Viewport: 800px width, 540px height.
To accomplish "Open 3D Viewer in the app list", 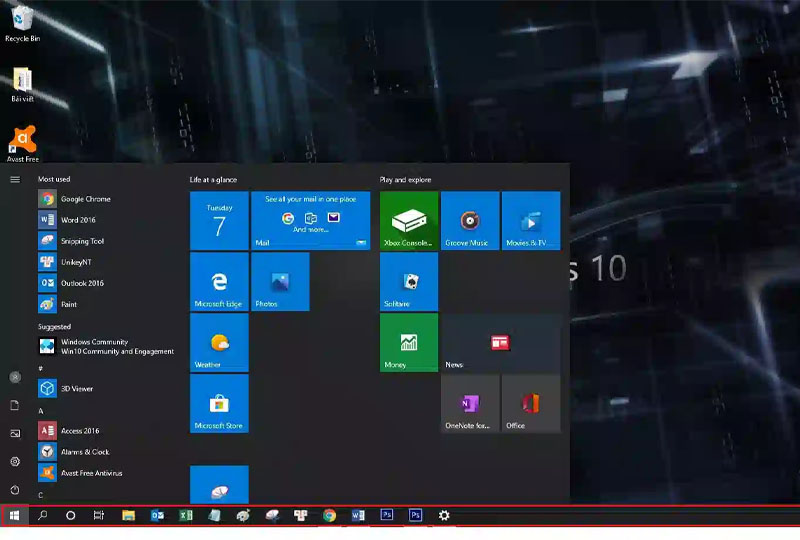I will [107, 388].
